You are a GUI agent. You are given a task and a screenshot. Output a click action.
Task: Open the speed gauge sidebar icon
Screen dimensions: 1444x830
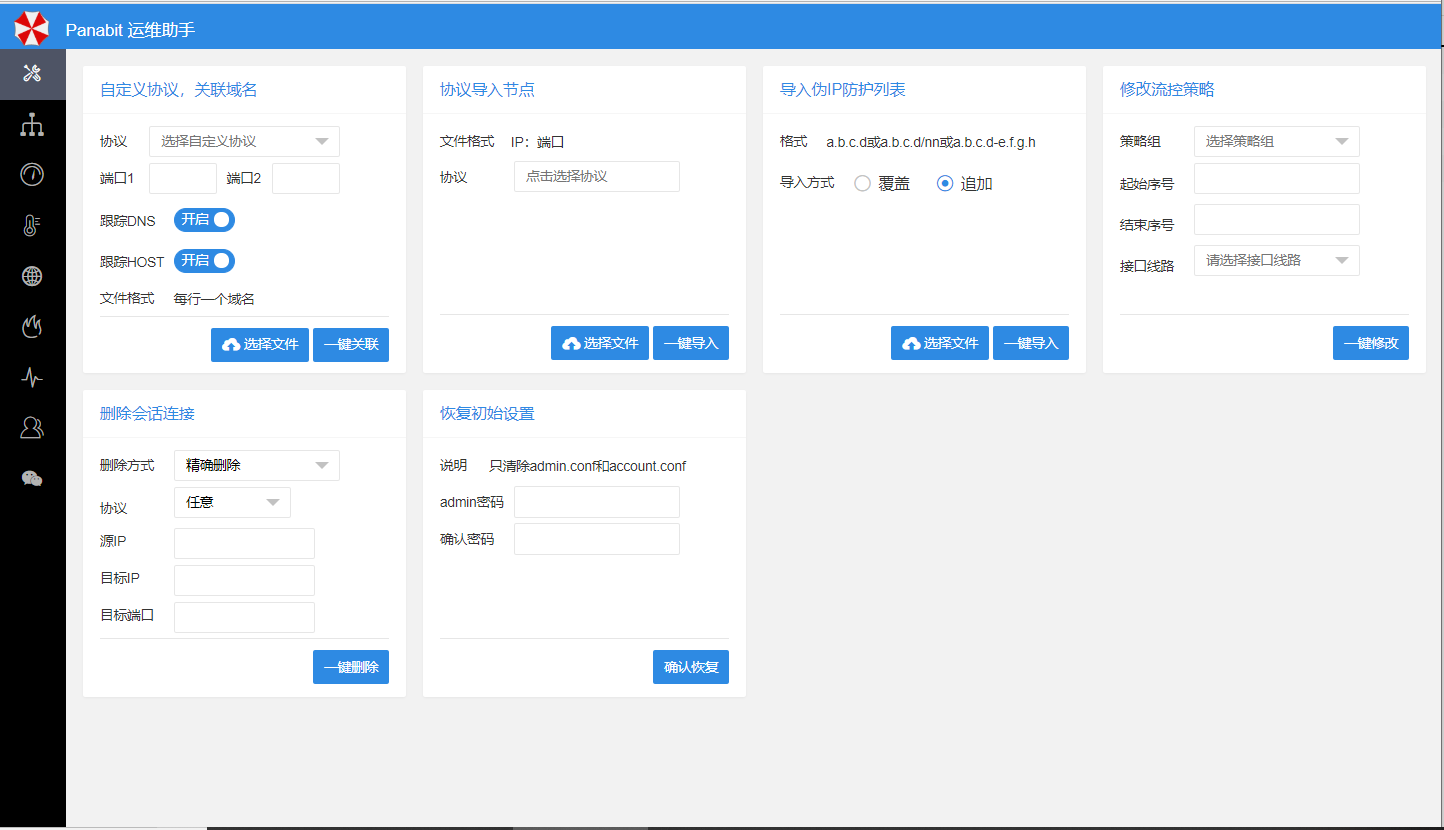[32, 175]
